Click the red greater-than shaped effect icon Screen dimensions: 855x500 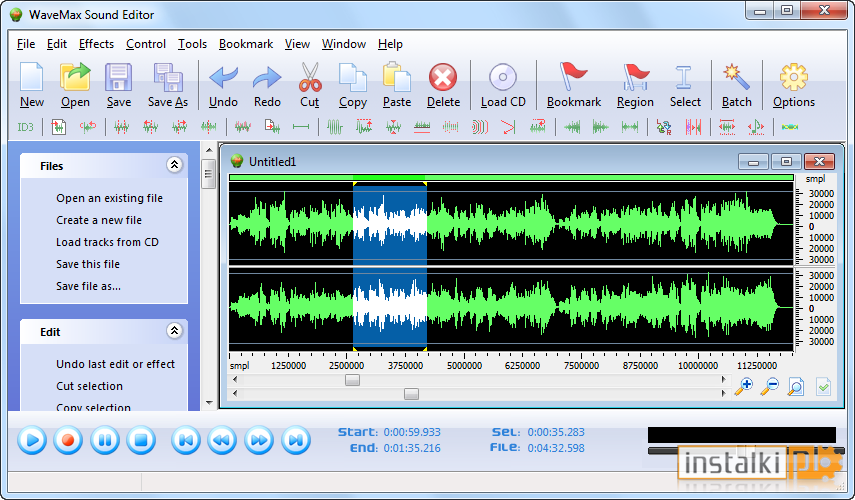pyautogui.click(x=508, y=127)
